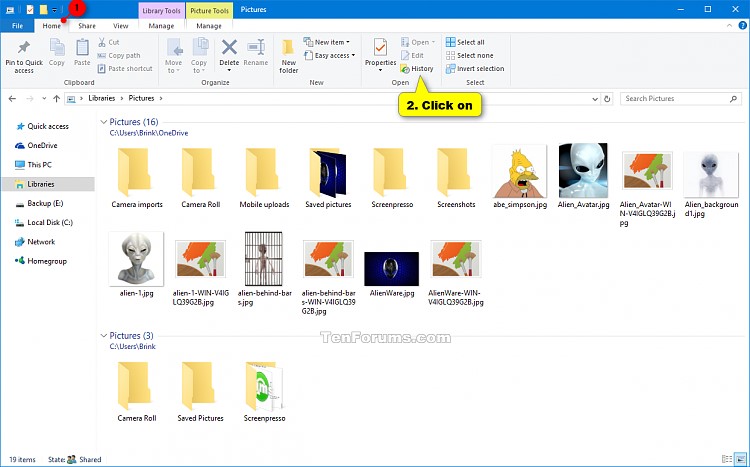Image resolution: width=750 pixels, height=467 pixels.
Task: Open the Easy access dropdown
Action: click(x=330, y=56)
